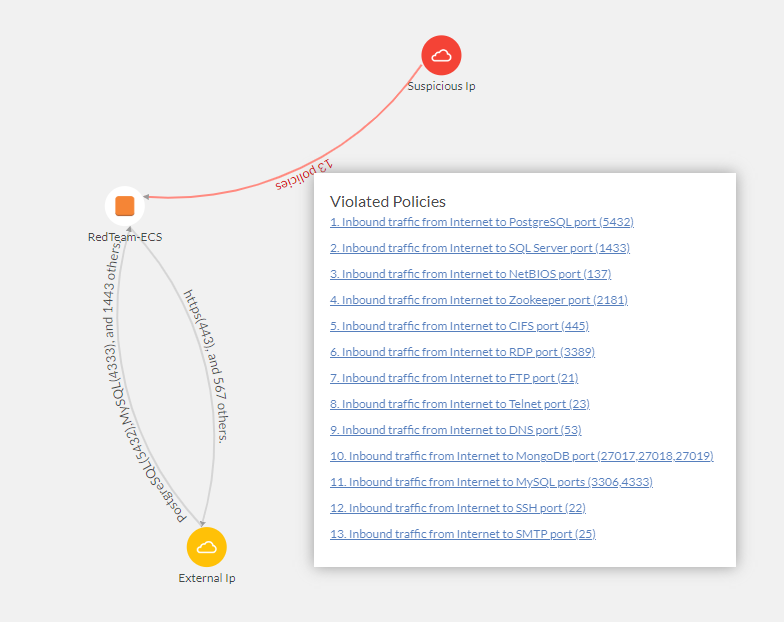The image size is (784, 622).
Task: Click the red Suspicious Ip cloud node
Action: point(441,55)
